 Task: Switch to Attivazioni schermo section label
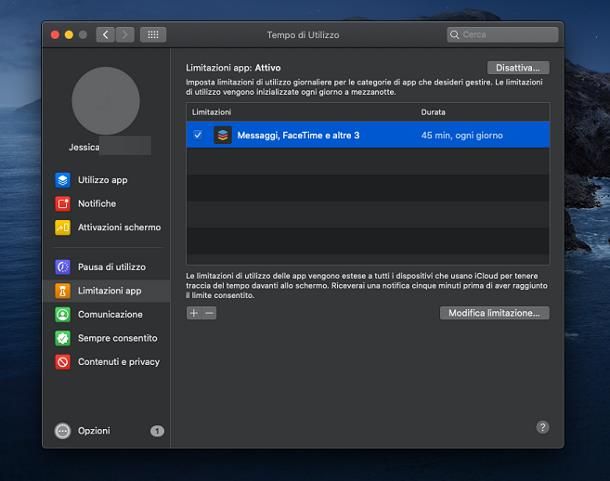119,227
